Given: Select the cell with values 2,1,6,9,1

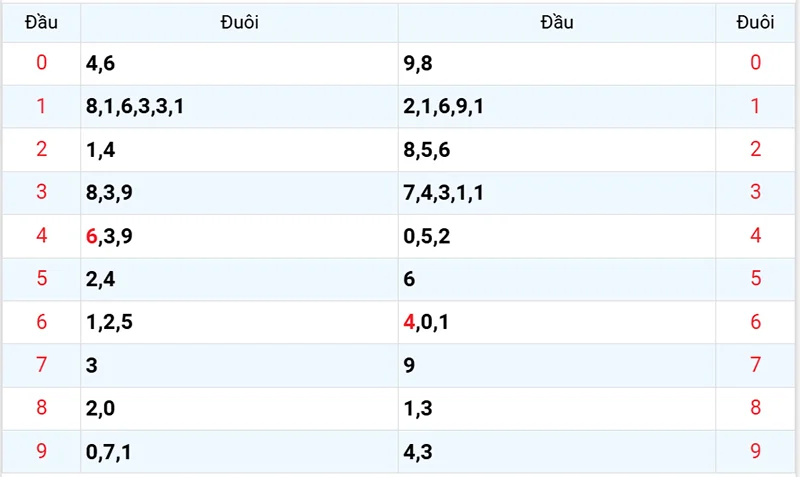Looking at the screenshot, I should [444, 107].
